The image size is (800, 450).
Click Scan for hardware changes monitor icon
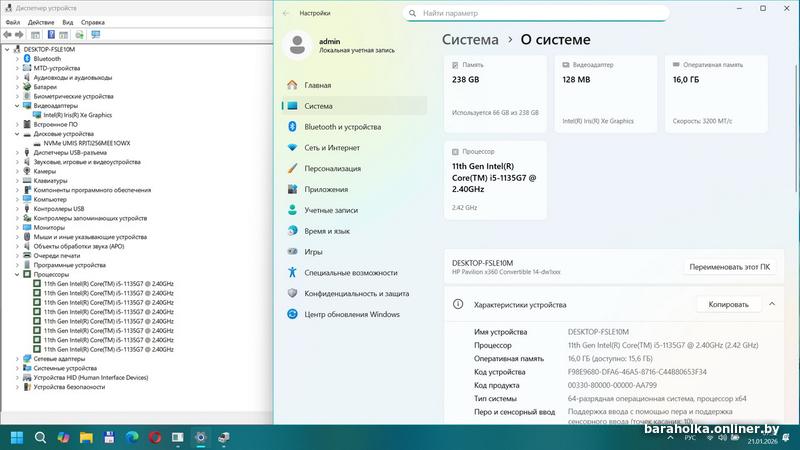[x=95, y=35]
